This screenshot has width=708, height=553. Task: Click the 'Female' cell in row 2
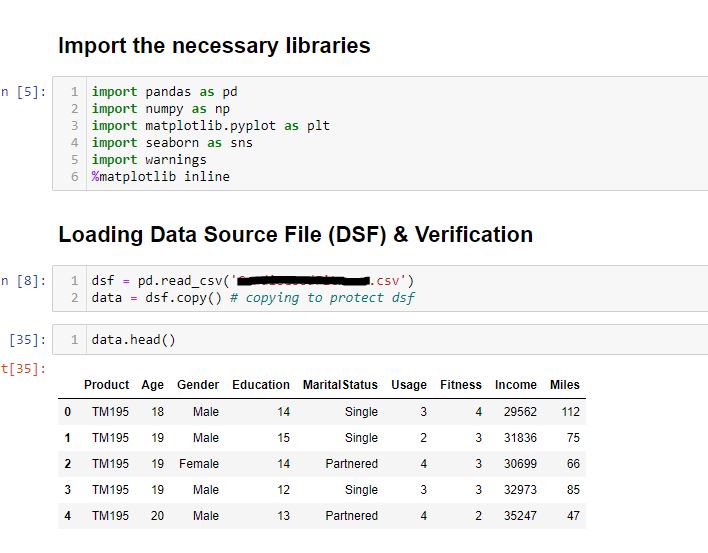[x=199, y=464]
